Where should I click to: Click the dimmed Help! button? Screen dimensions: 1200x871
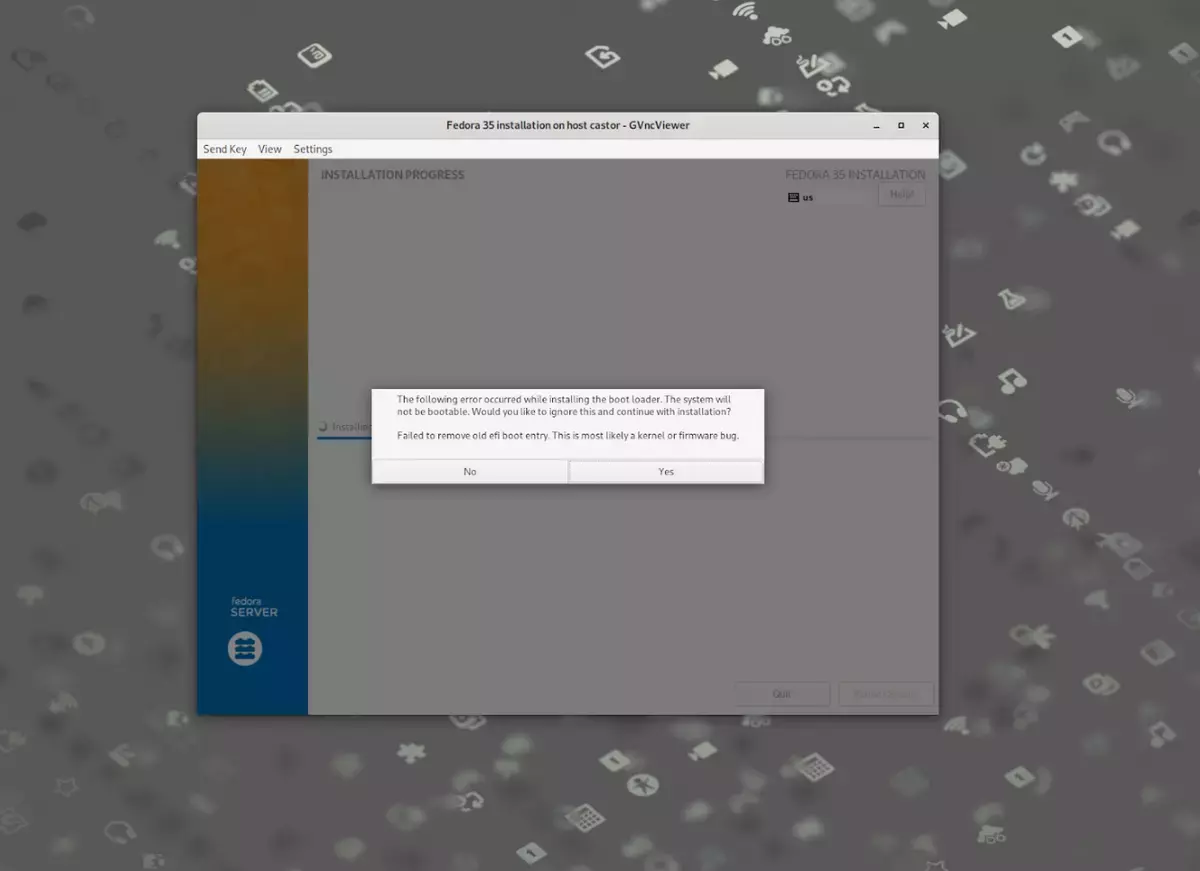[901, 195]
